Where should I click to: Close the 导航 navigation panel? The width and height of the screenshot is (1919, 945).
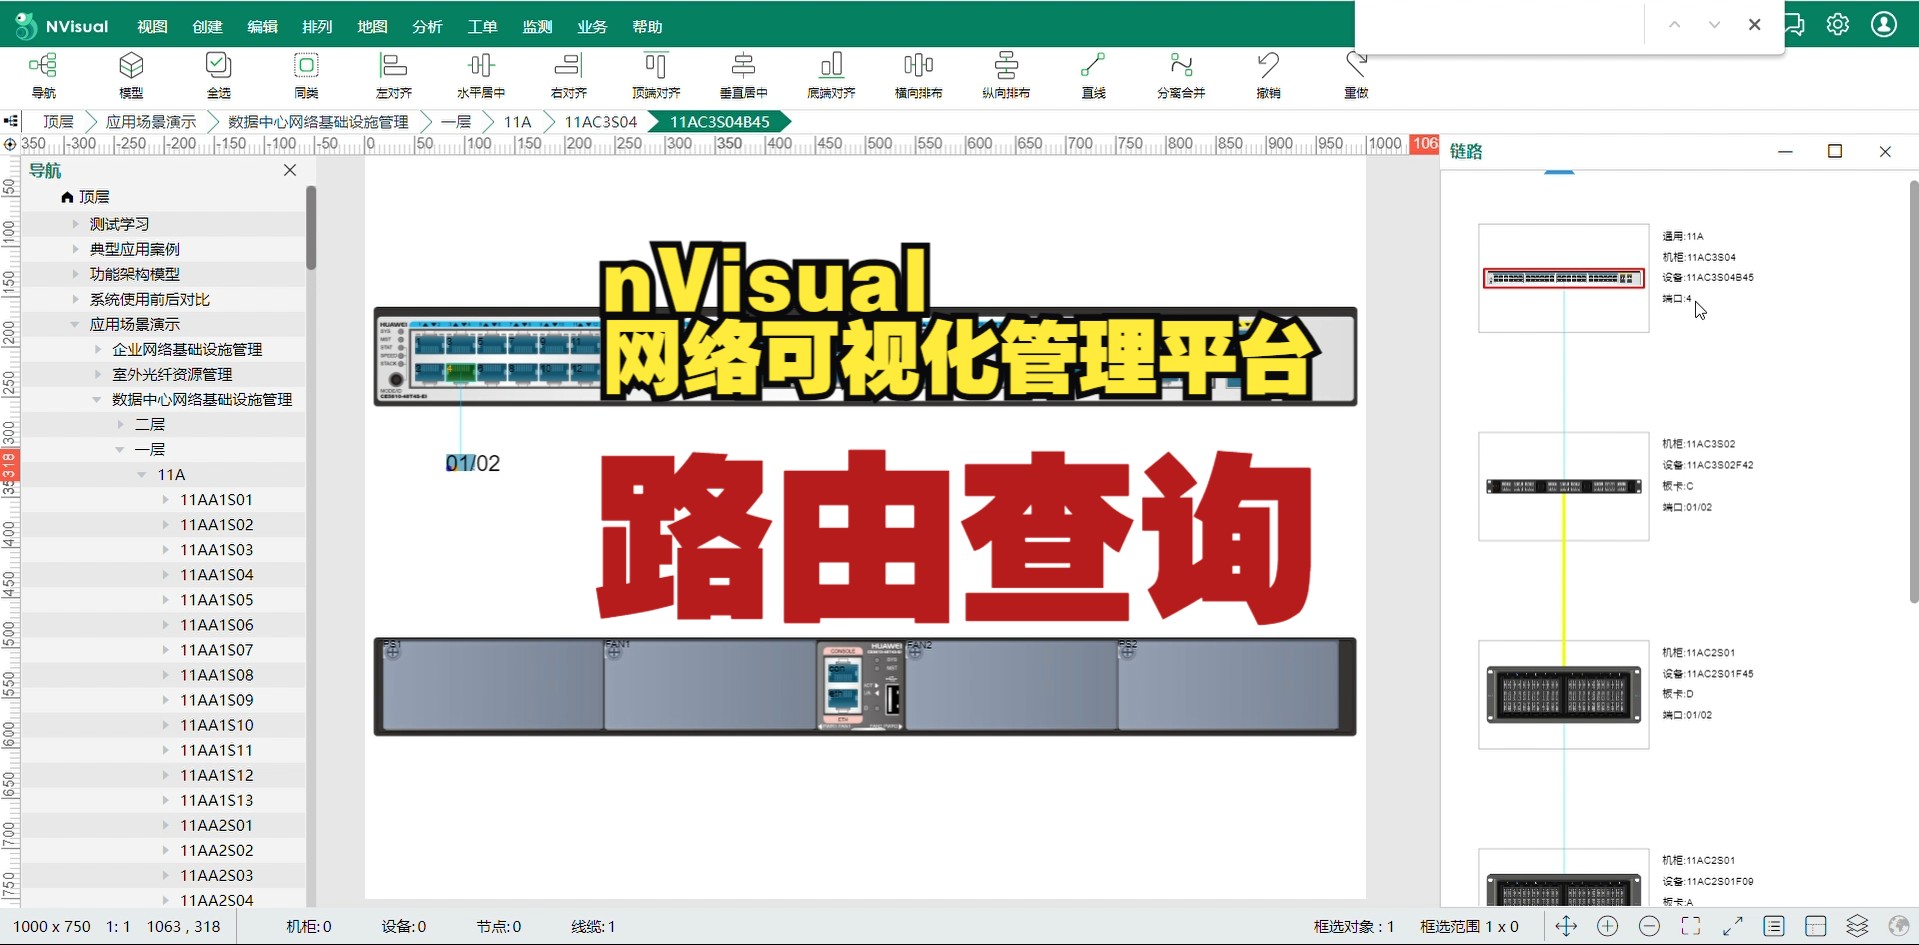[x=290, y=170]
